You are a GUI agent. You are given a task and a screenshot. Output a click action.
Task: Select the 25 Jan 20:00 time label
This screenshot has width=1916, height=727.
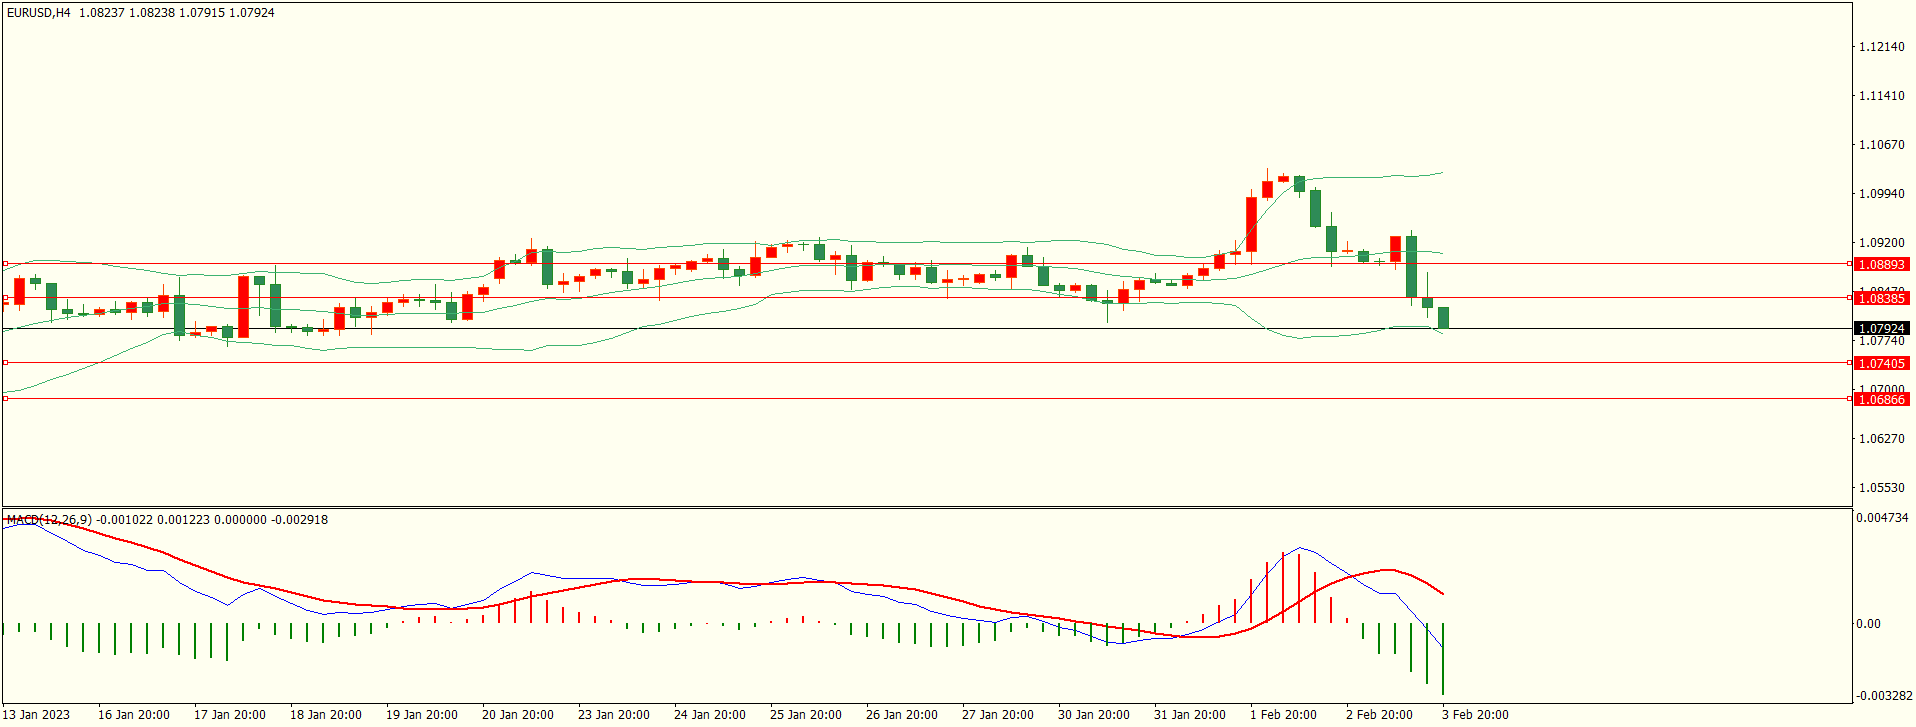pos(805,715)
